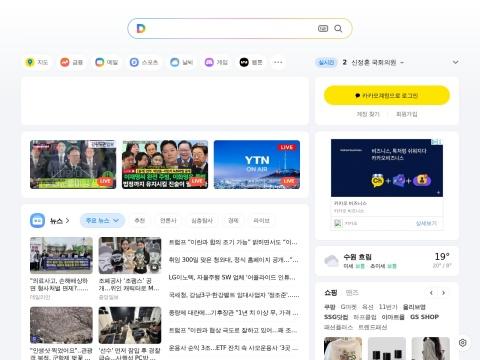Expand the realtime trends list chevron
The height and width of the screenshot is (360, 480).
455,62
